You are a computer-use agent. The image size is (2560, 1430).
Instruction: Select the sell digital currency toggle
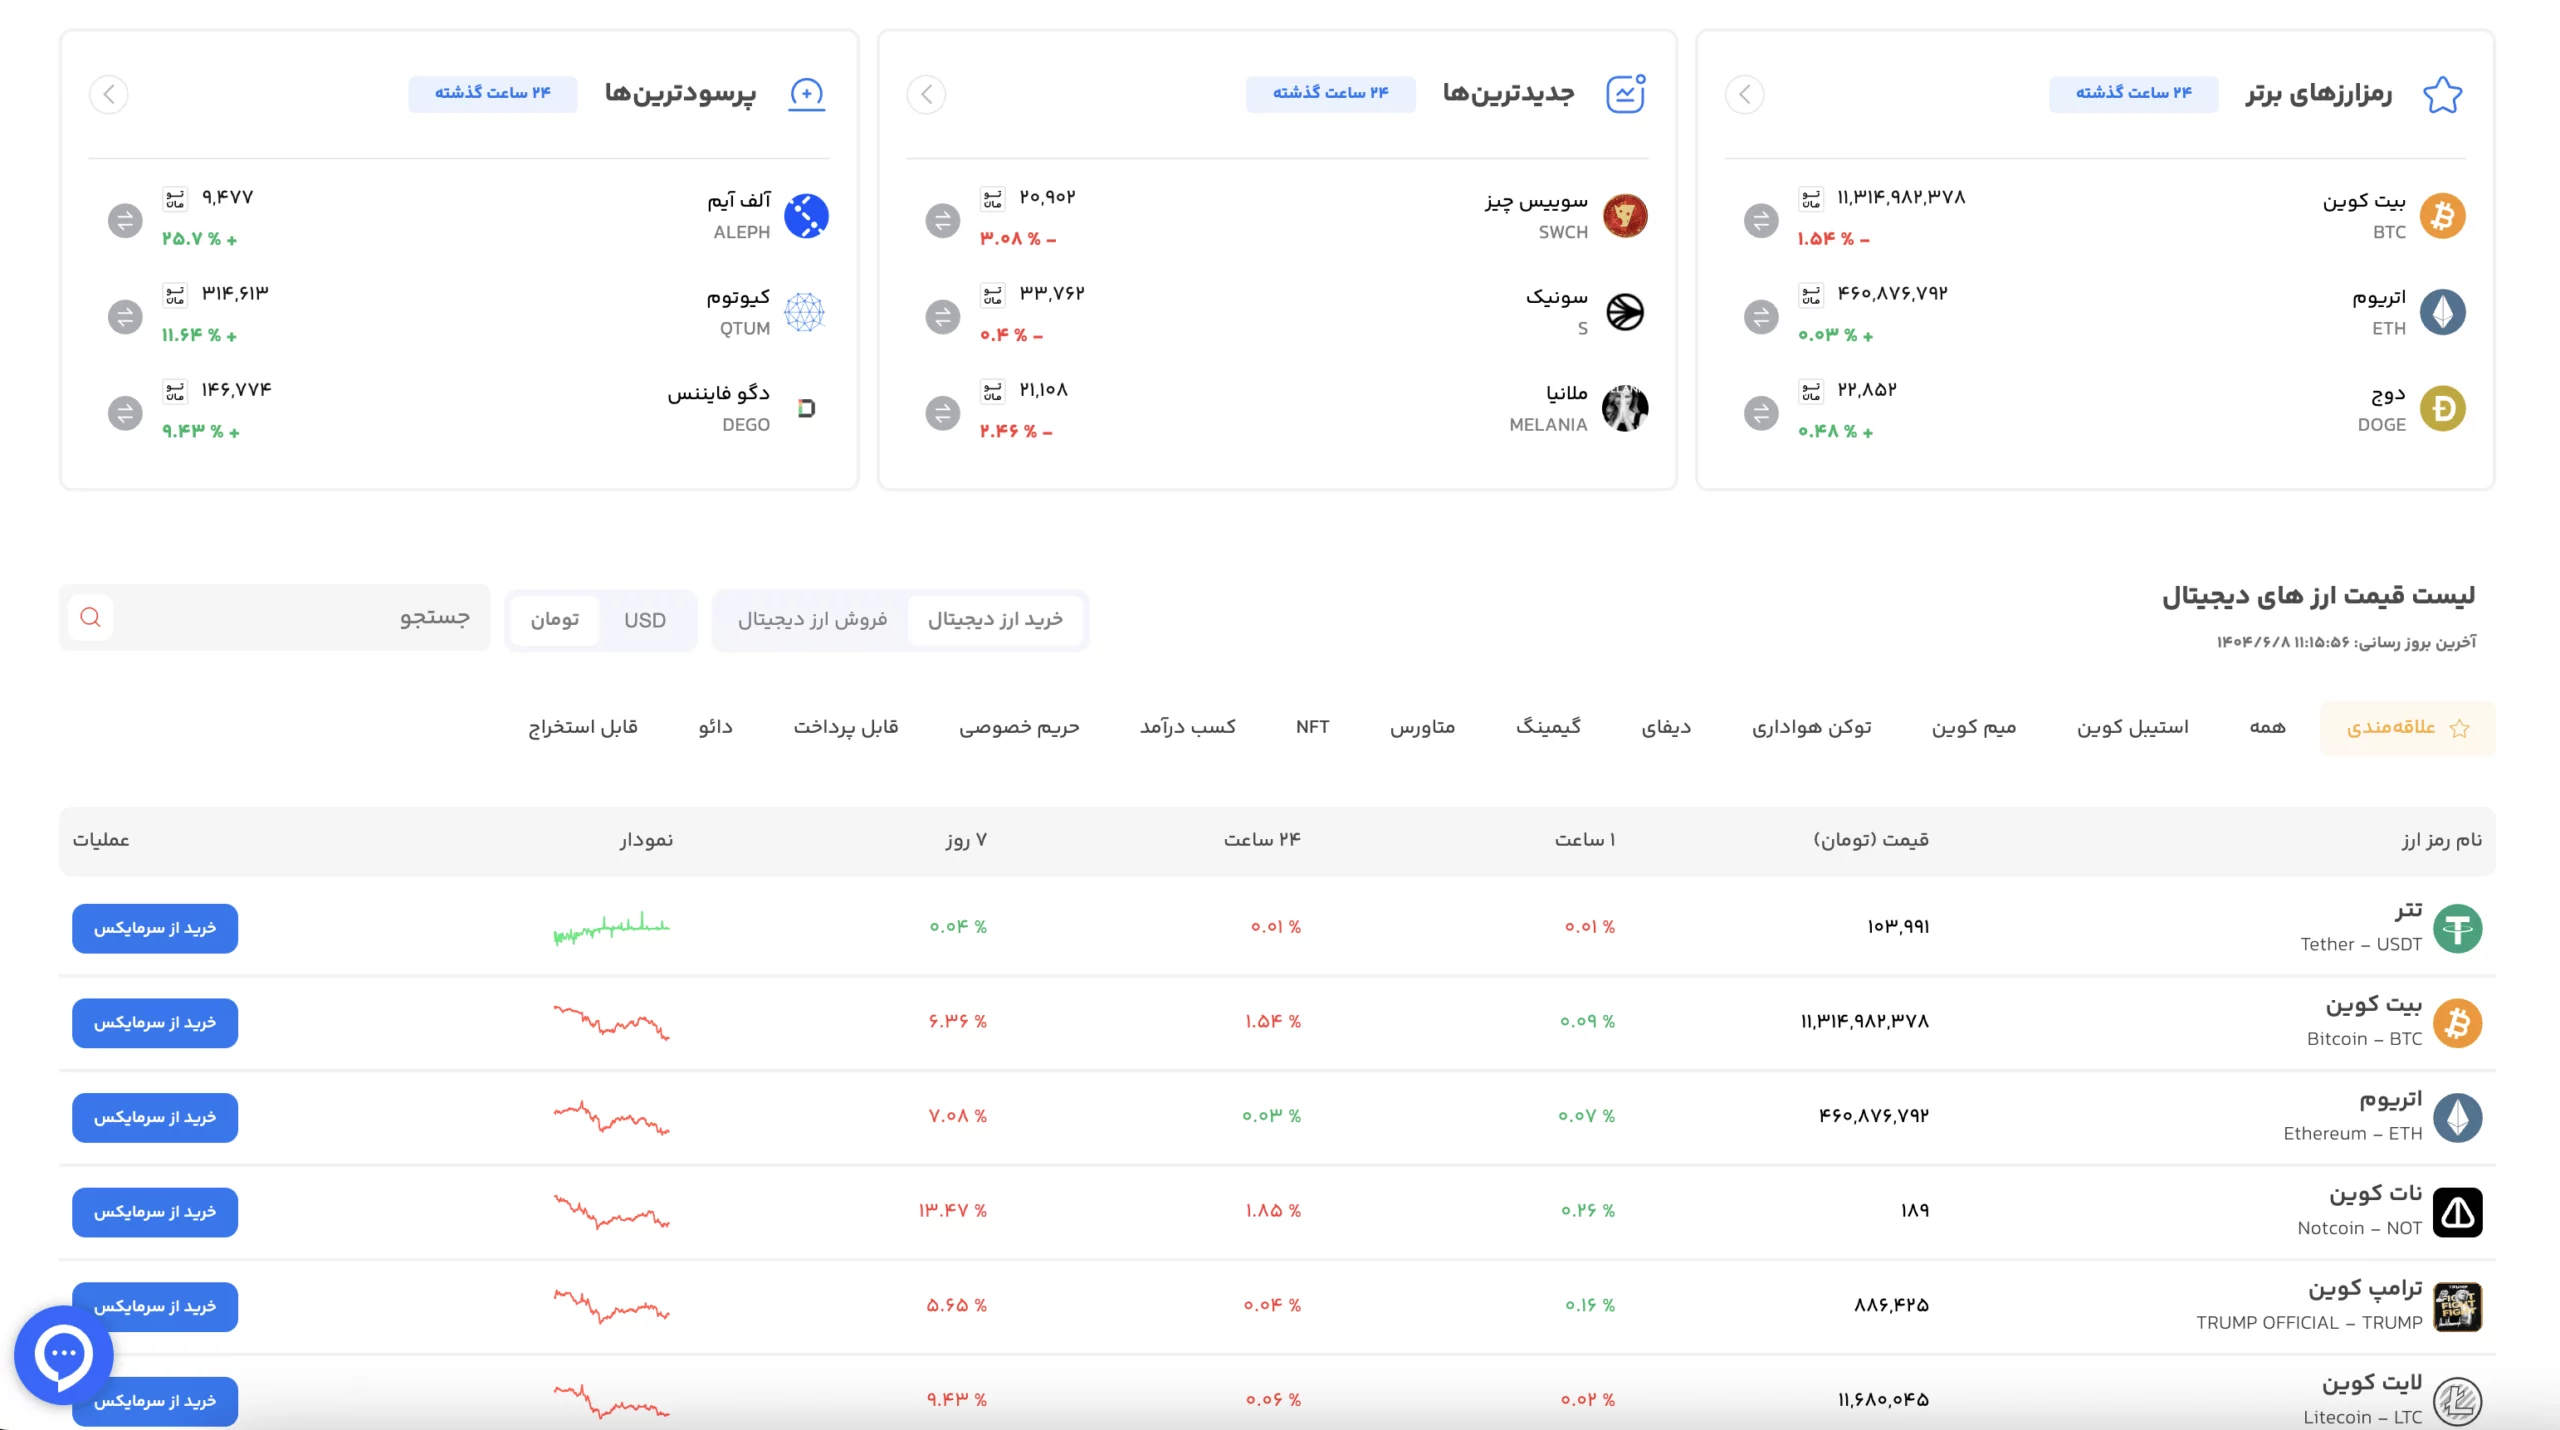[812, 620]
